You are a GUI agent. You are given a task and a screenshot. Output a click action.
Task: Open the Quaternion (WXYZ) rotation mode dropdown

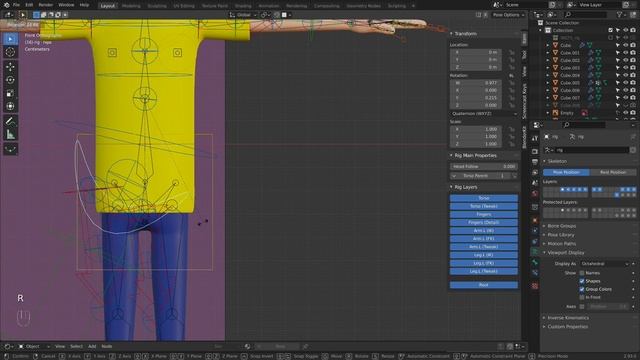point(484,113)
